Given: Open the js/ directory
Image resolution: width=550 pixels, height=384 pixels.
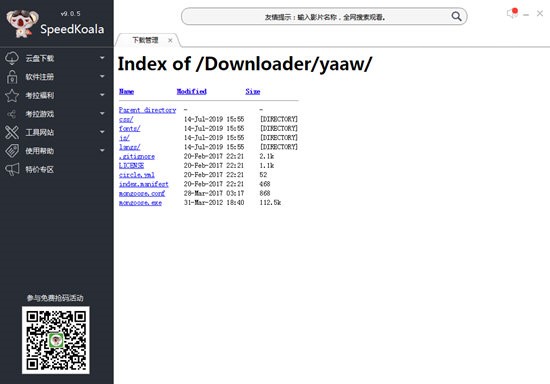Looking at the screenshot, I should [124, 138].
